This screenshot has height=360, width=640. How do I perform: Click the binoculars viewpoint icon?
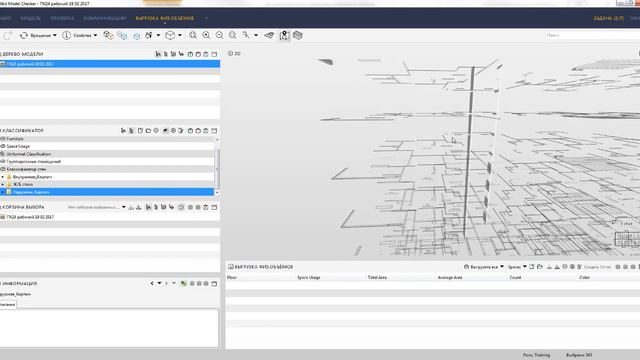(149, 36)
